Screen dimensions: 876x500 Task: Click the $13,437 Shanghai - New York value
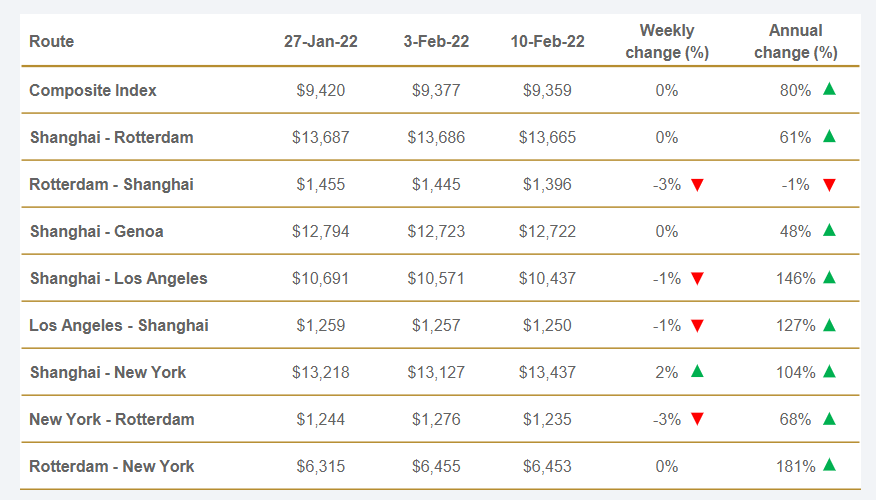tap(547, 372)
